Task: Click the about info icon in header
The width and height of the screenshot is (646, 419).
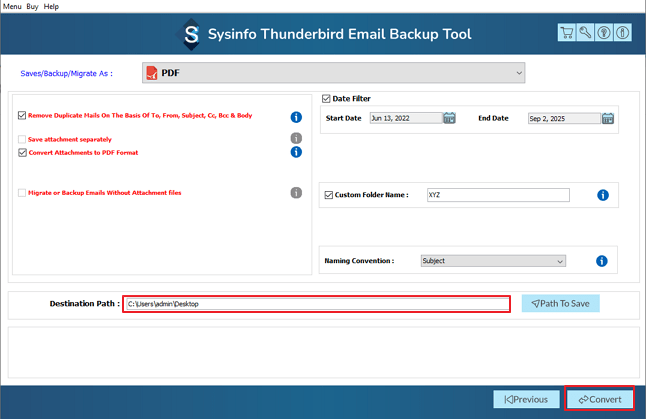Action: coord(621,33)
